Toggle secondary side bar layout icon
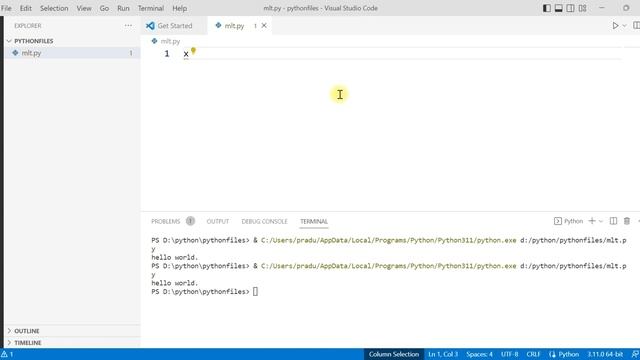The width and height of the screenshot is (640, 360). click(x=570, y=8)
